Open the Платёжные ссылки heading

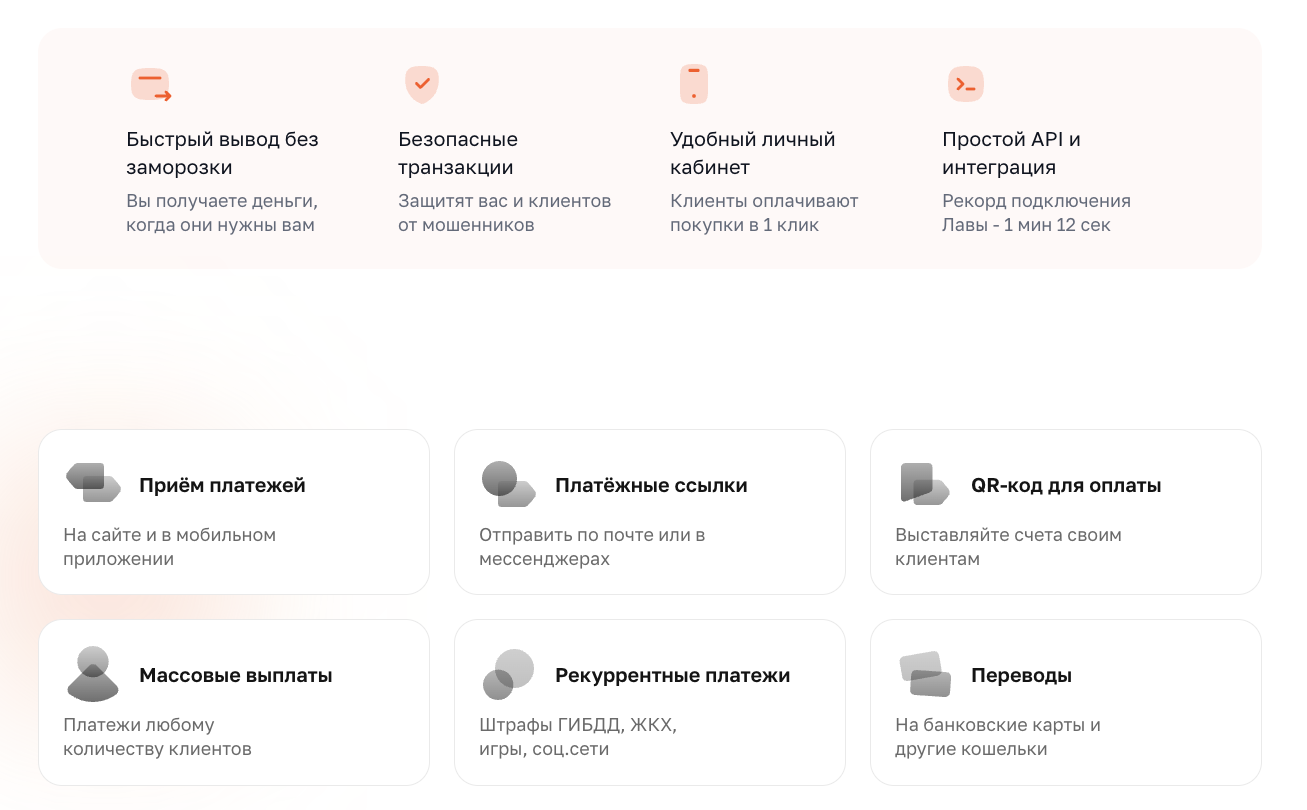click(x=651, y=486)
